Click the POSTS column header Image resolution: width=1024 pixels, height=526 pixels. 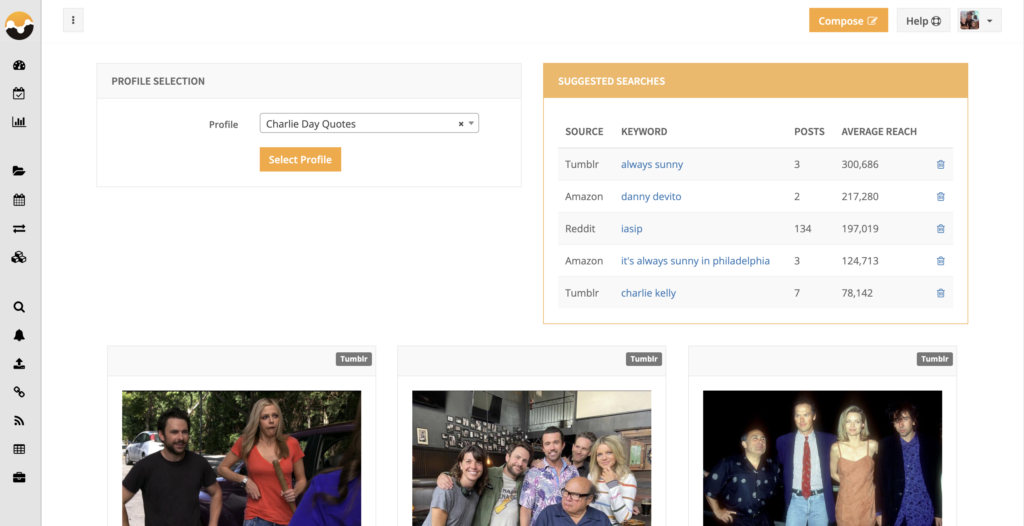pos(809,132)
